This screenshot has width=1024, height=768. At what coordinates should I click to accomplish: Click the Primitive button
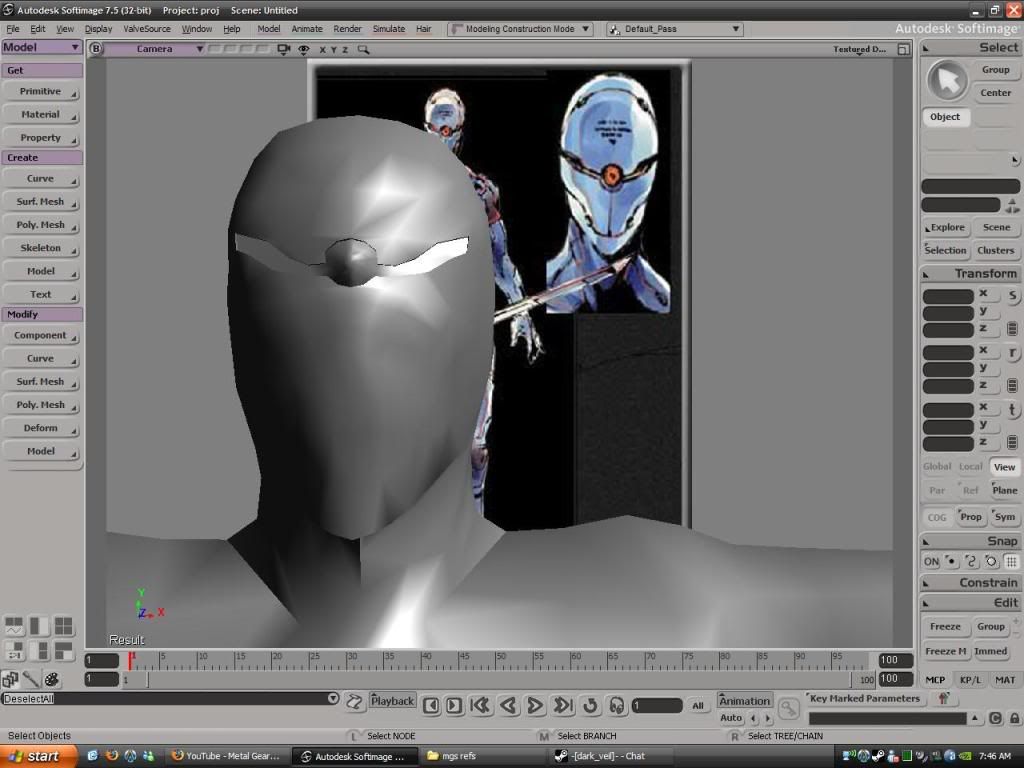[41, 91]
